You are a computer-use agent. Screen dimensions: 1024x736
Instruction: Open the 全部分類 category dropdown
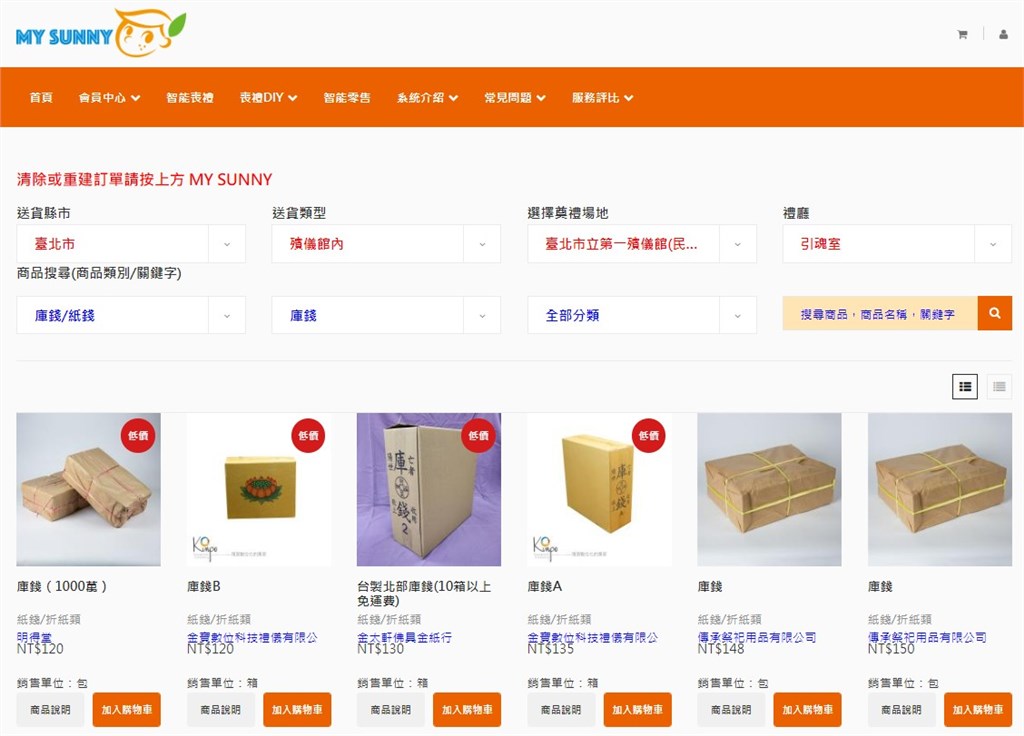[x=642, y=315]
